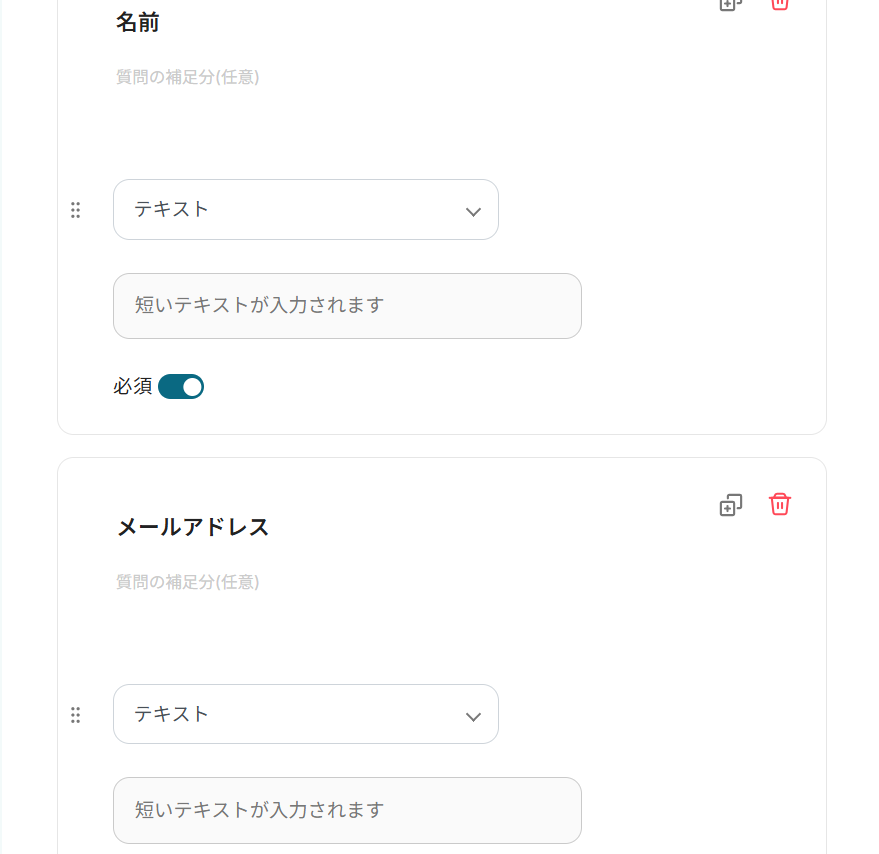The height and width of the screenshot is (854, 879).
Task: Click 質問の補足分 field under メールアドレス
Action: click(x=188, y=582)
